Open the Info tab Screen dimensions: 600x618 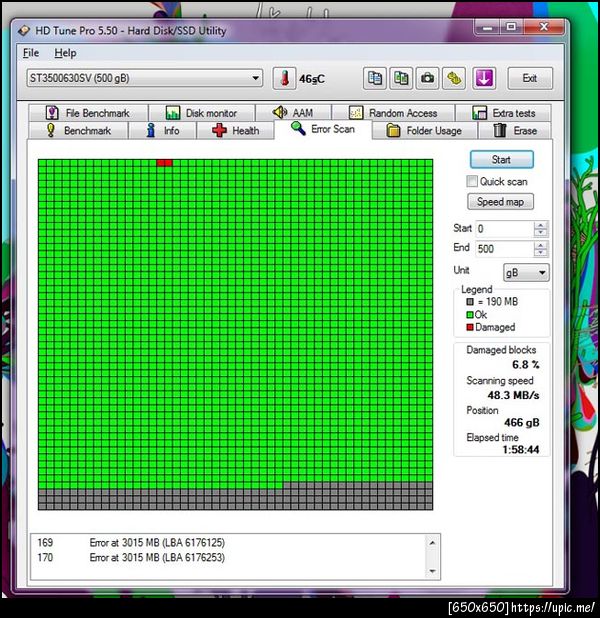(162, 130)
